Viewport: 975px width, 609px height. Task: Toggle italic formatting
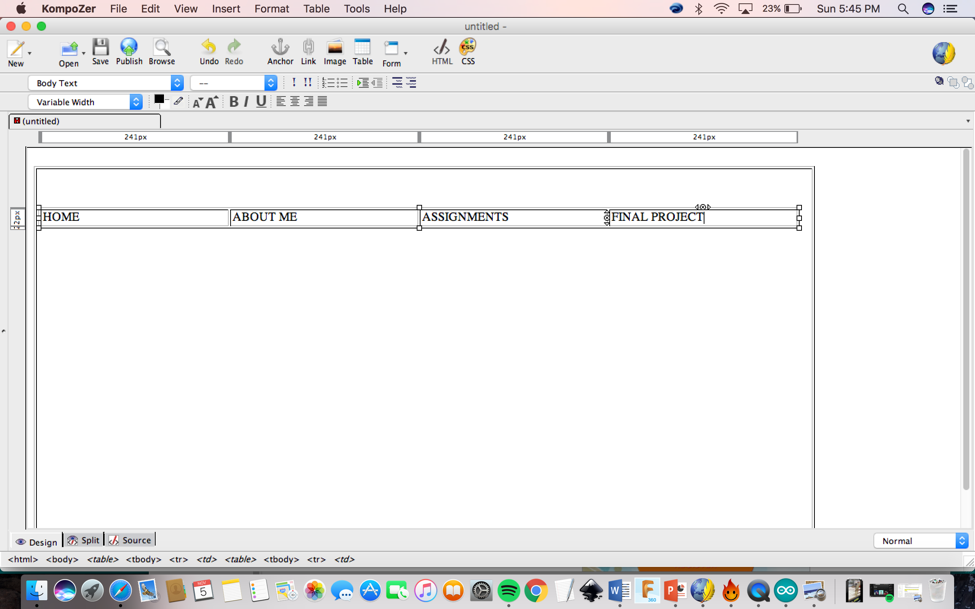tap(246, 101)
